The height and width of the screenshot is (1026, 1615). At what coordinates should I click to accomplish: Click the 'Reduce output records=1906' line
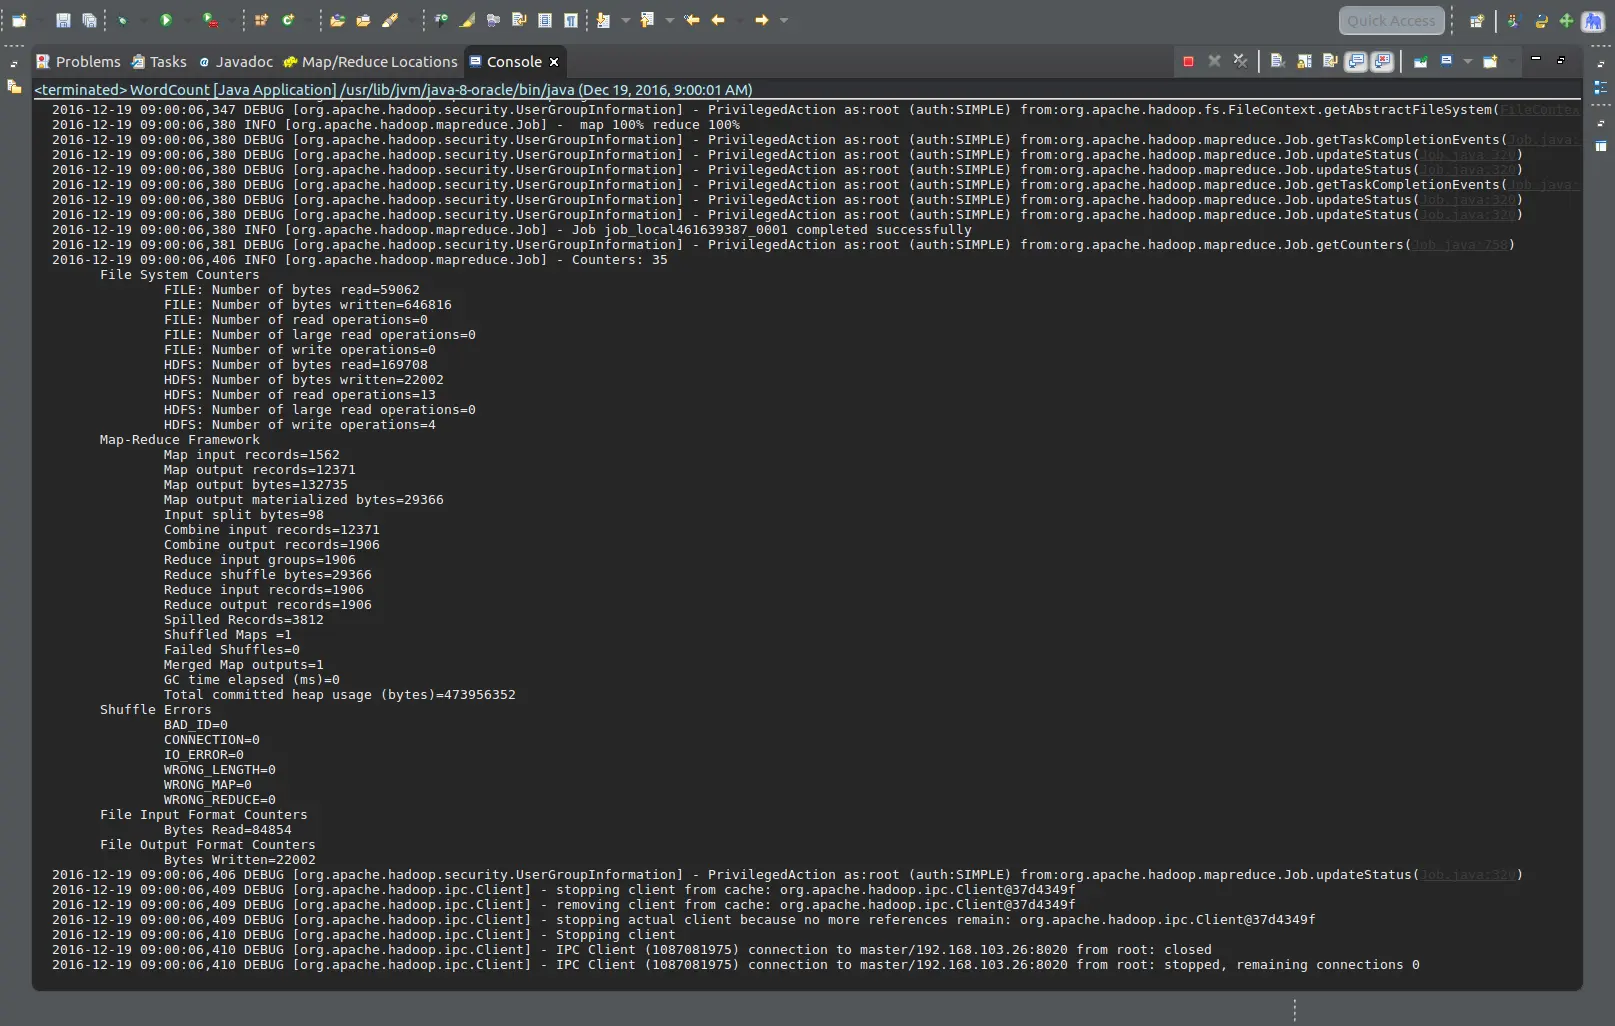click(x=268, y=605)
